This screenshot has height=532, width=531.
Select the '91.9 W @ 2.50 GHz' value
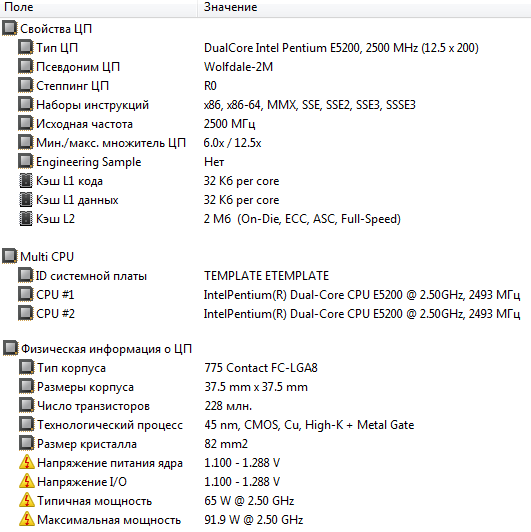[253, 520]
